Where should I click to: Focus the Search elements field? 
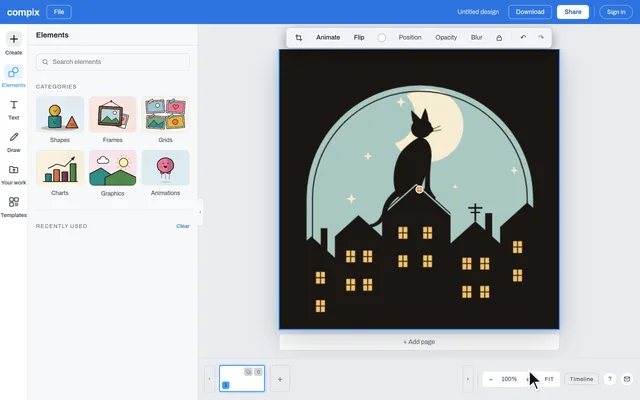(113, 62)
